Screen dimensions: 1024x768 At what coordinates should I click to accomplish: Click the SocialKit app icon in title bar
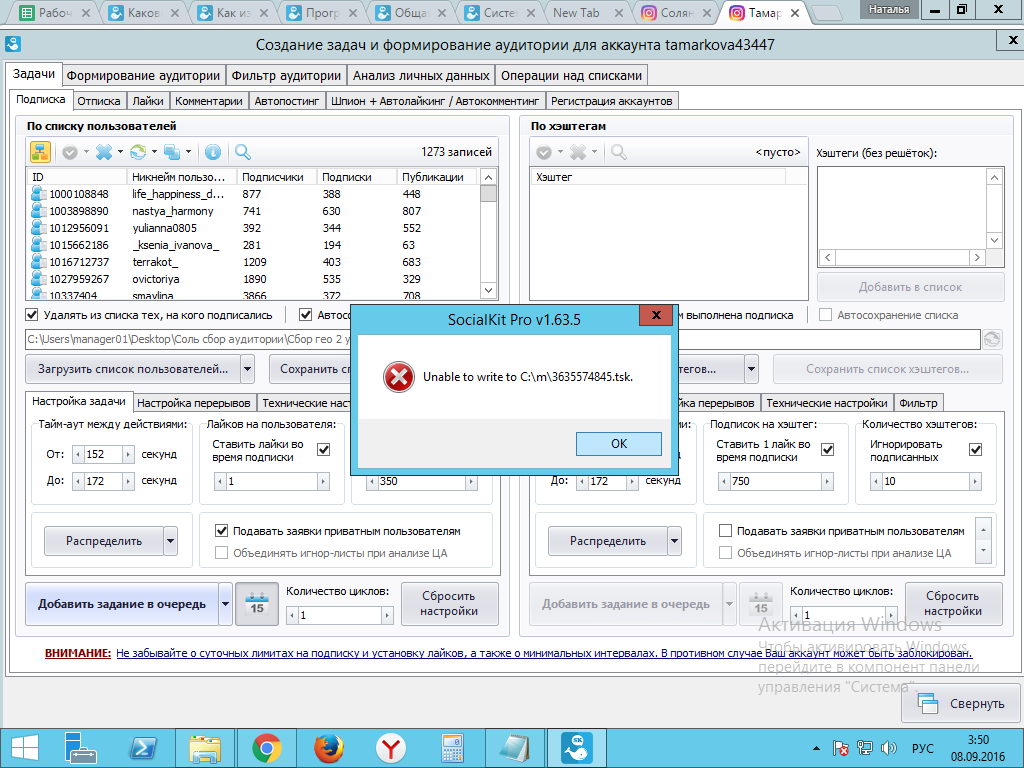coord(12,44)
